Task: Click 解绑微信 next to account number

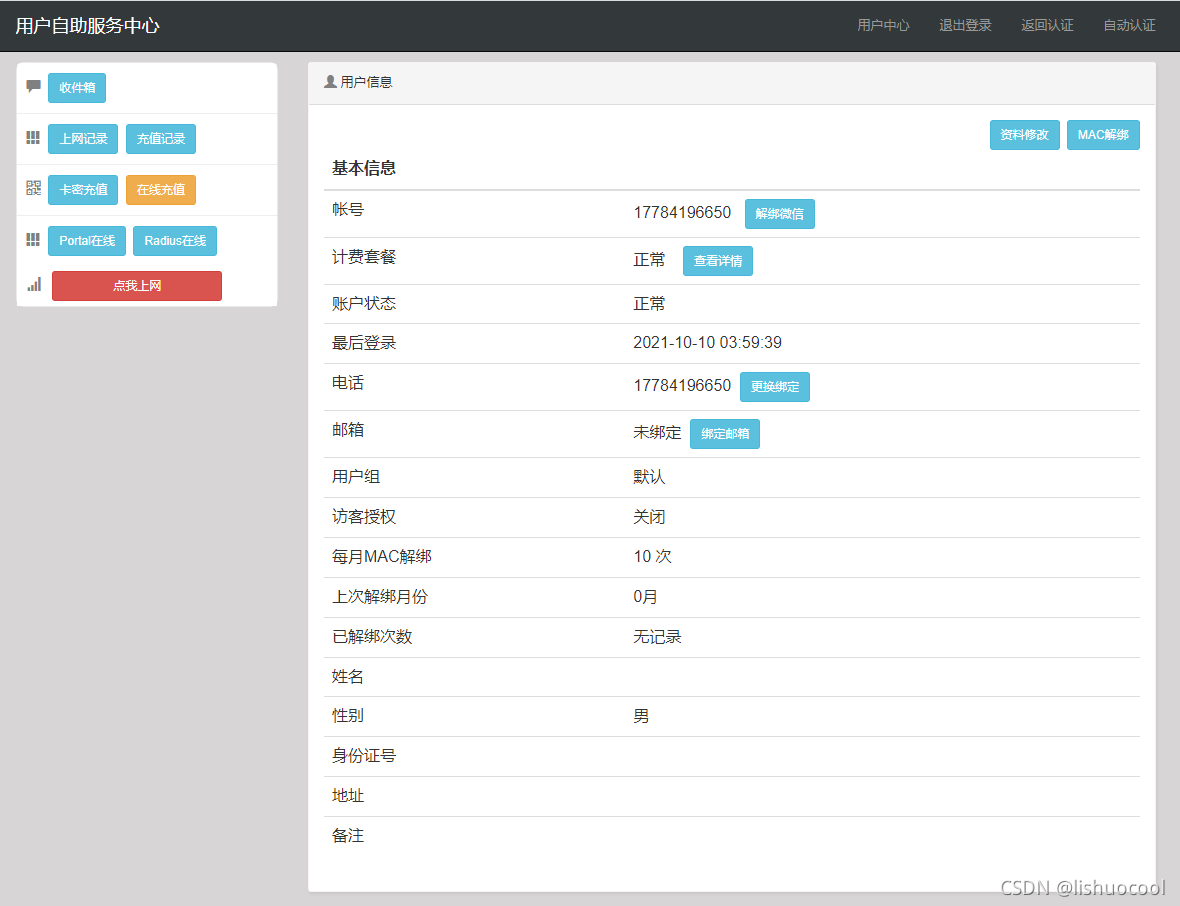Action: click(x=780, y=214)
